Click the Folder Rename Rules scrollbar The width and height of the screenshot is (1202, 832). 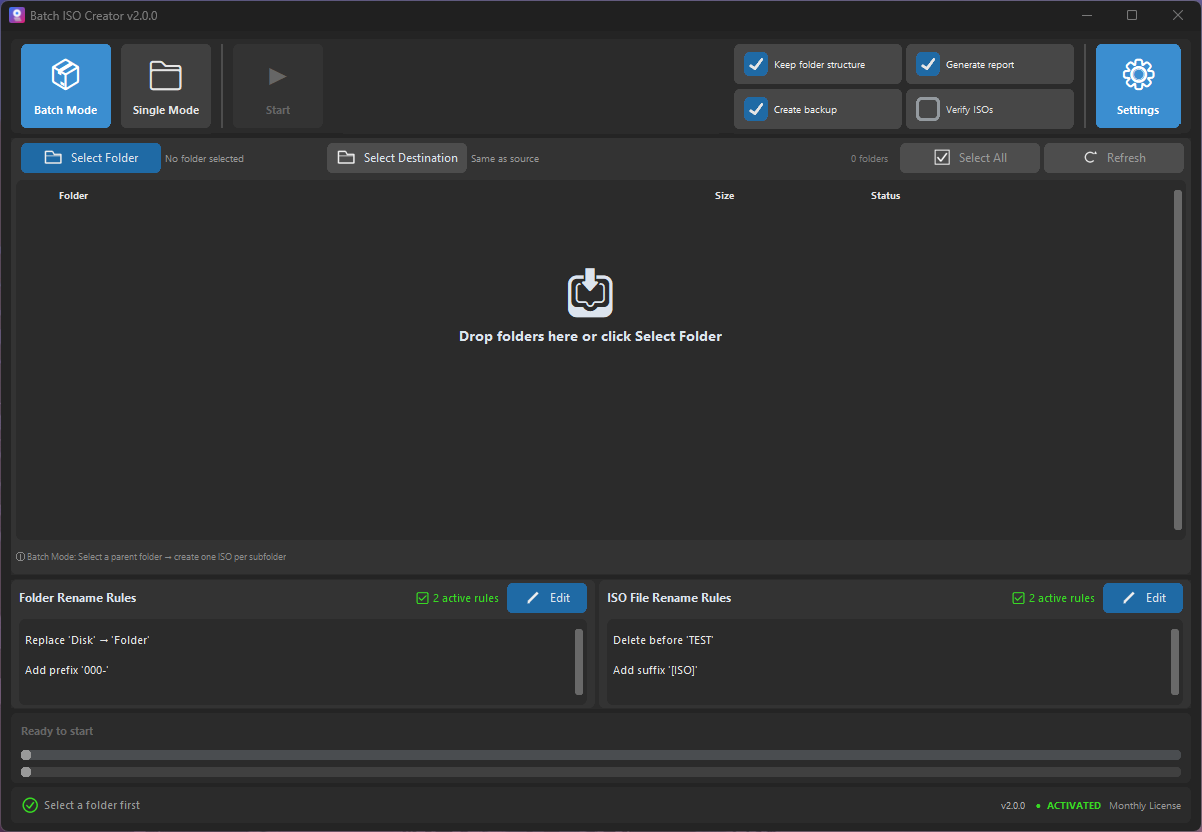579,661
